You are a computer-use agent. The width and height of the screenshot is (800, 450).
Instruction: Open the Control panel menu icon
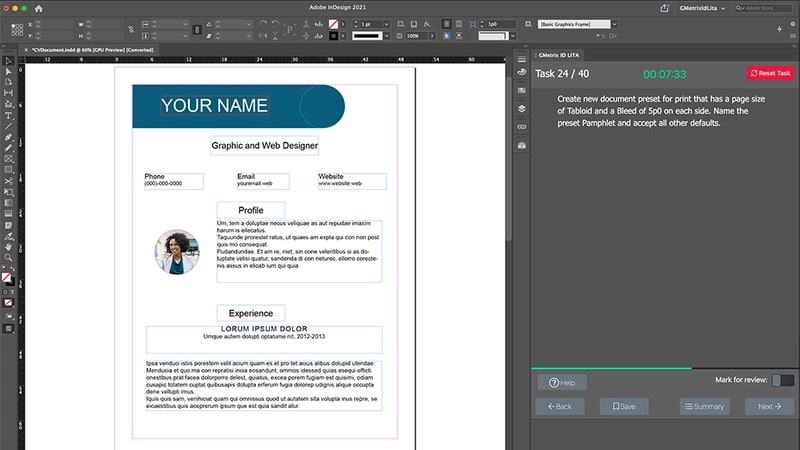(792, 36)
